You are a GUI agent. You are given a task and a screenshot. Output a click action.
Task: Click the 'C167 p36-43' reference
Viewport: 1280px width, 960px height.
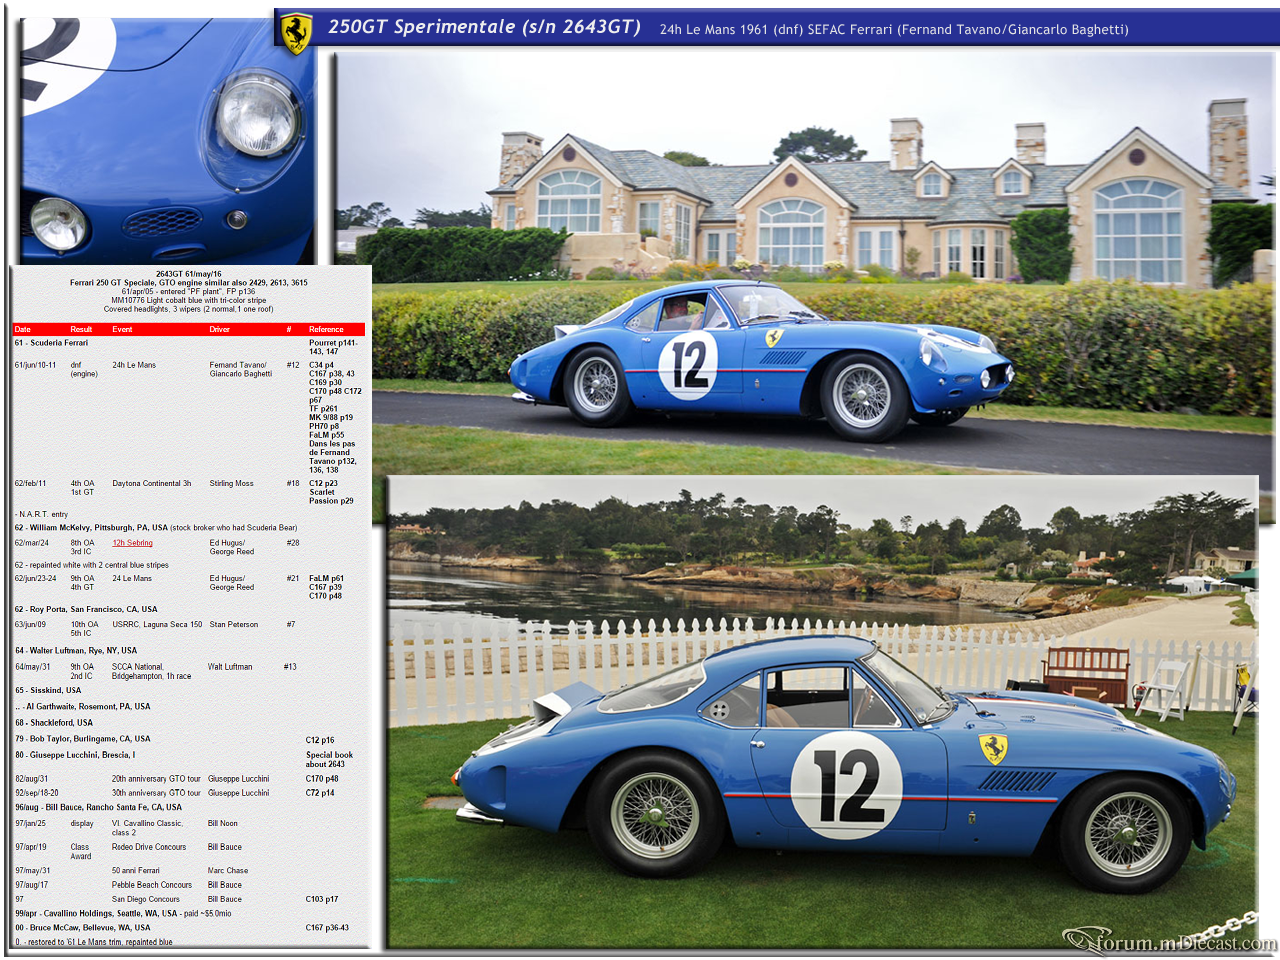coord(327,927)
